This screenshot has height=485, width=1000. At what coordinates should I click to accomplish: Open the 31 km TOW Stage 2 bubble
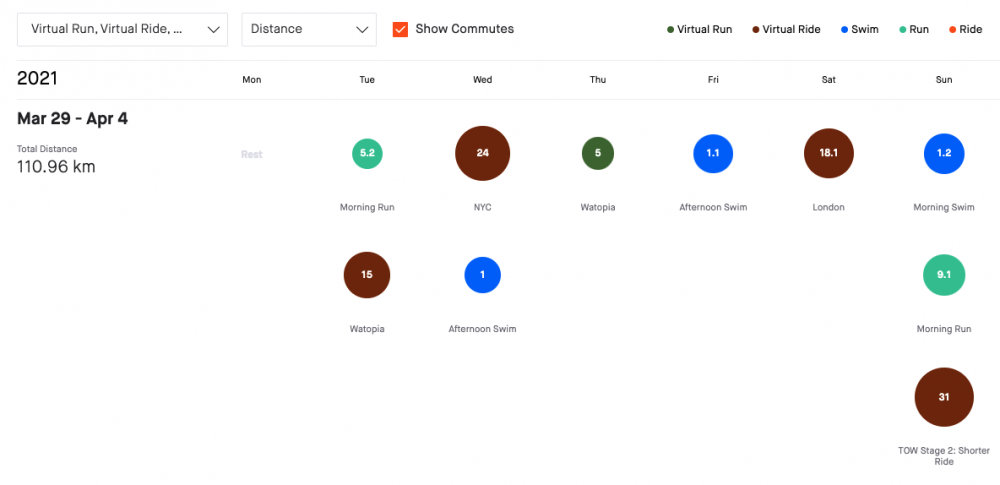coord(943,397)
